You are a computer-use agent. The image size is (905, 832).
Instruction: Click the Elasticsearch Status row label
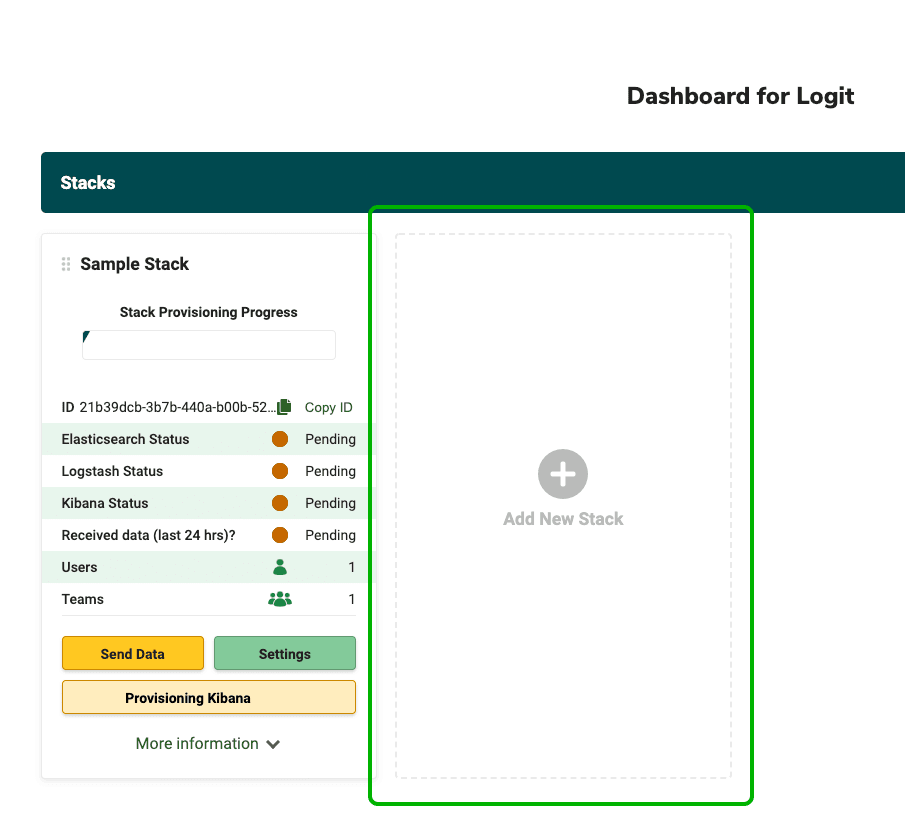point(125,439)
